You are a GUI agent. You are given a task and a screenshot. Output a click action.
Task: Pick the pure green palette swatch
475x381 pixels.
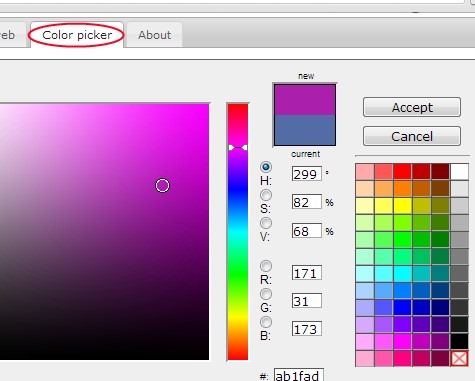click(x=402, y=240)
